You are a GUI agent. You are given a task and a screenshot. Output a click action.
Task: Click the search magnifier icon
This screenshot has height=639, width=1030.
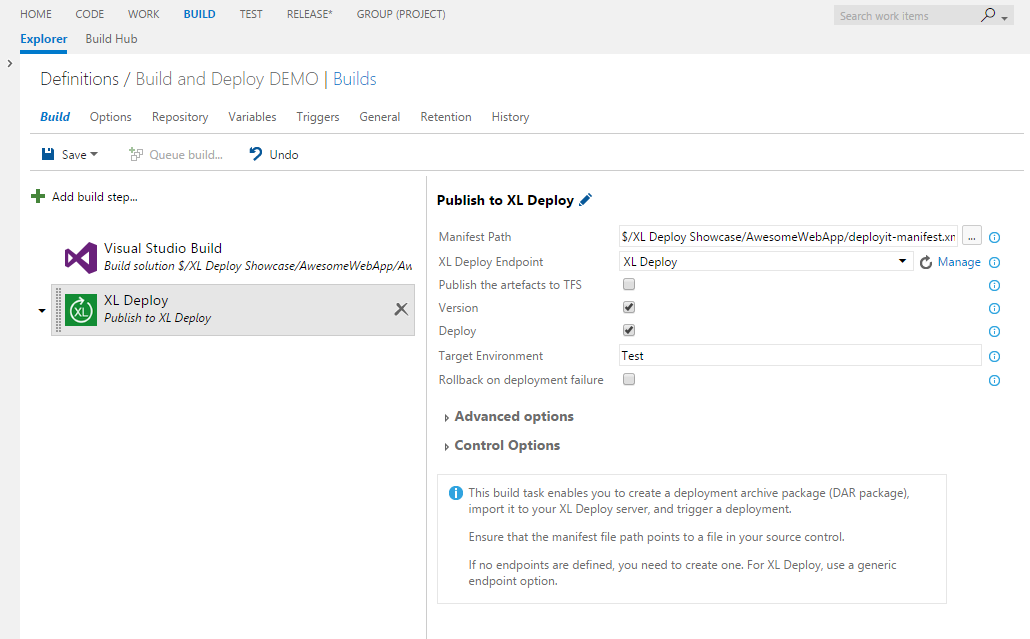click(988, 15)
